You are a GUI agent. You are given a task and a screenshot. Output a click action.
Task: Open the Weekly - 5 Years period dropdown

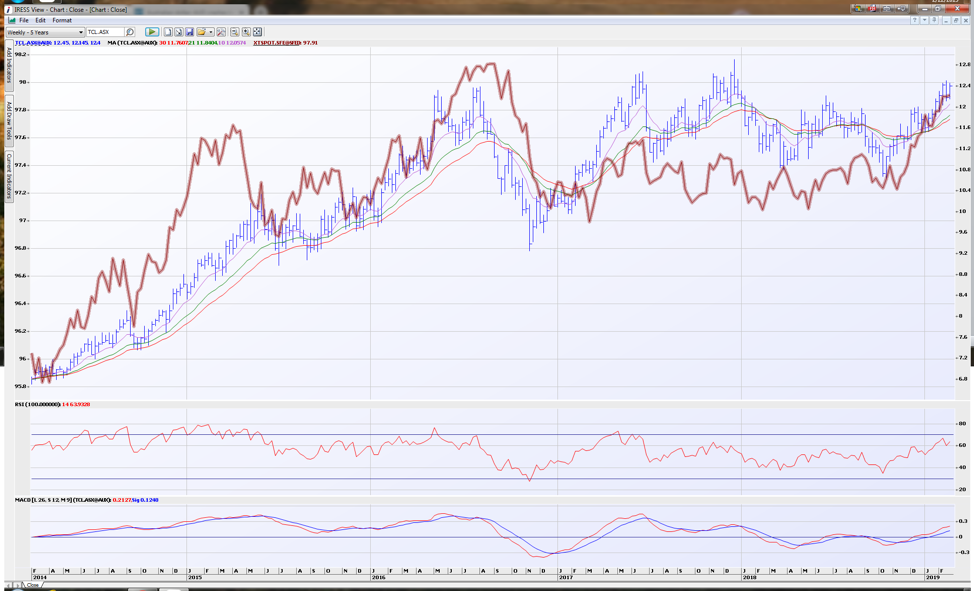coord(45,32)
